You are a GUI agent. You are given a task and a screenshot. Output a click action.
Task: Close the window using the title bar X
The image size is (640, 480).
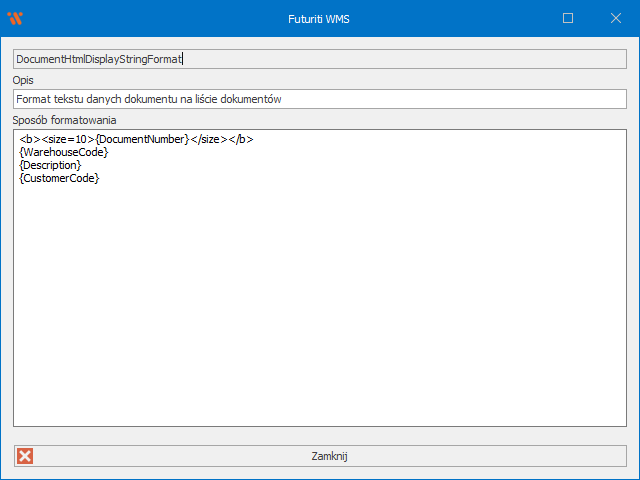tap(616, 18)
